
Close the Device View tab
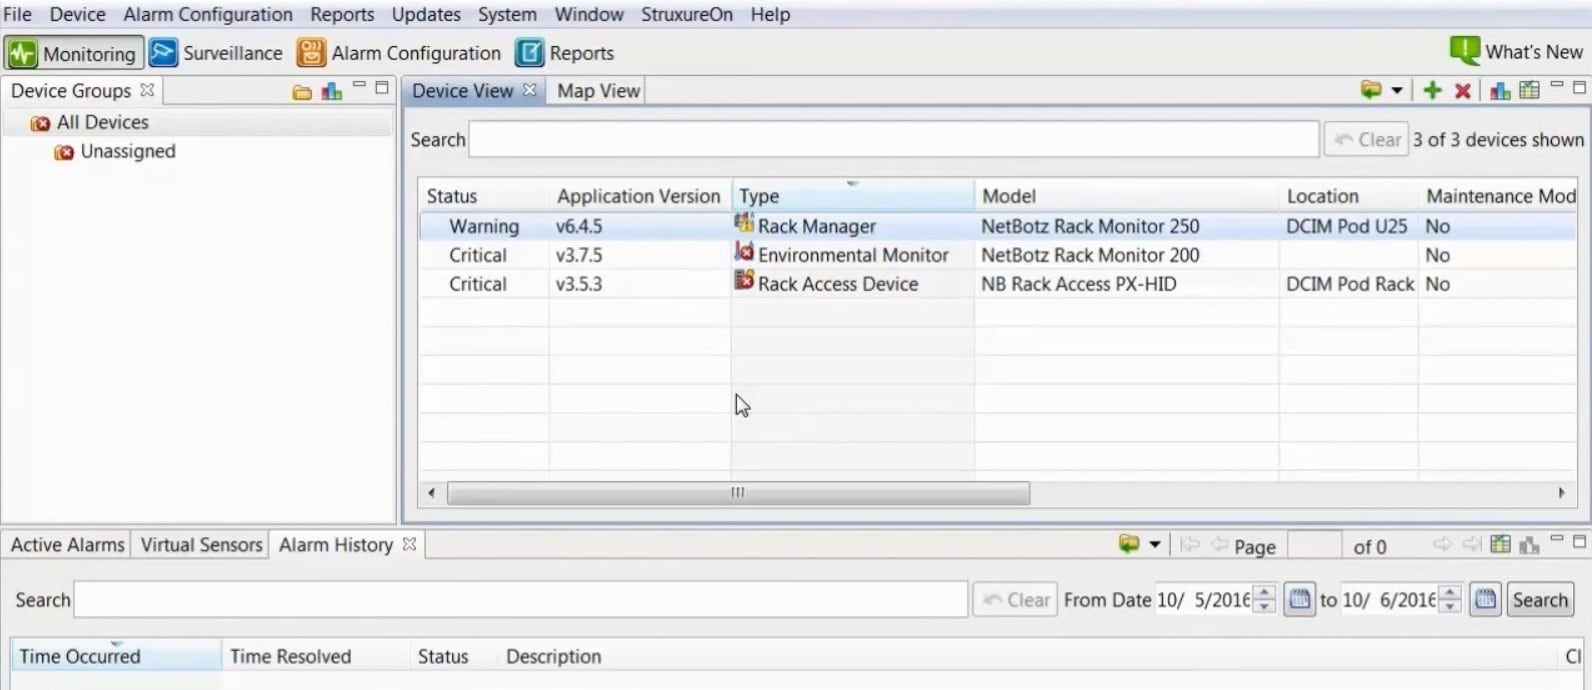point(530,90)
